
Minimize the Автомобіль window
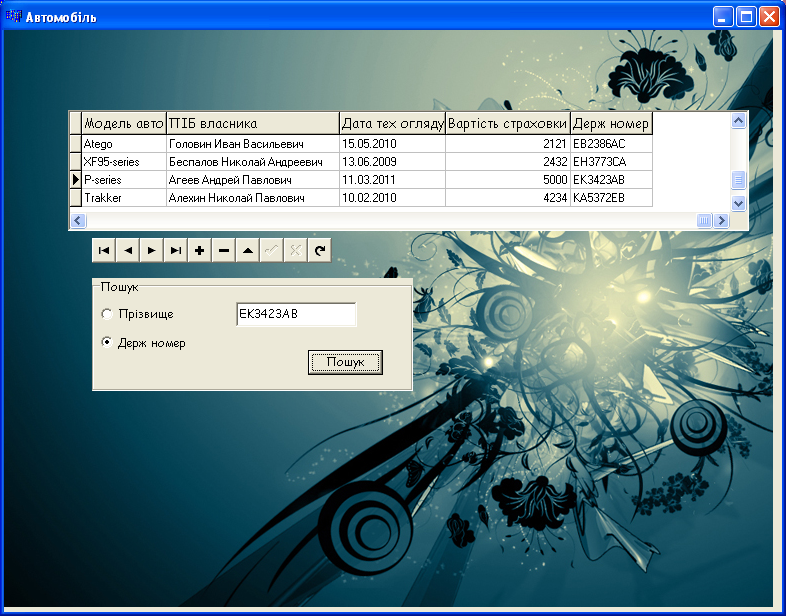(722, 17)
